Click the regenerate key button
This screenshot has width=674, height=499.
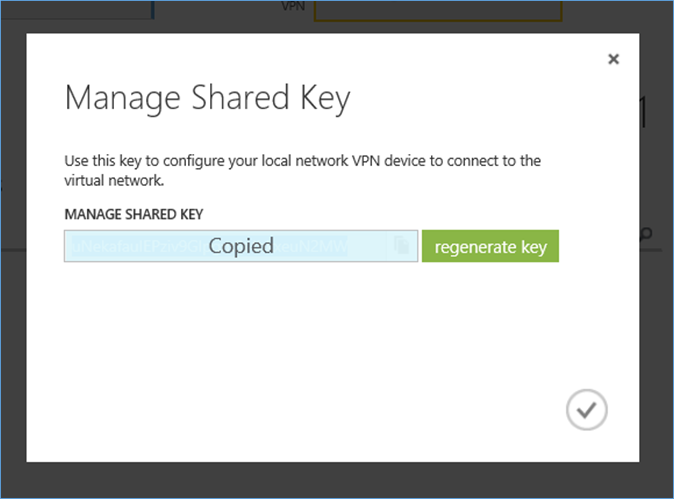(x=490, y=246)
